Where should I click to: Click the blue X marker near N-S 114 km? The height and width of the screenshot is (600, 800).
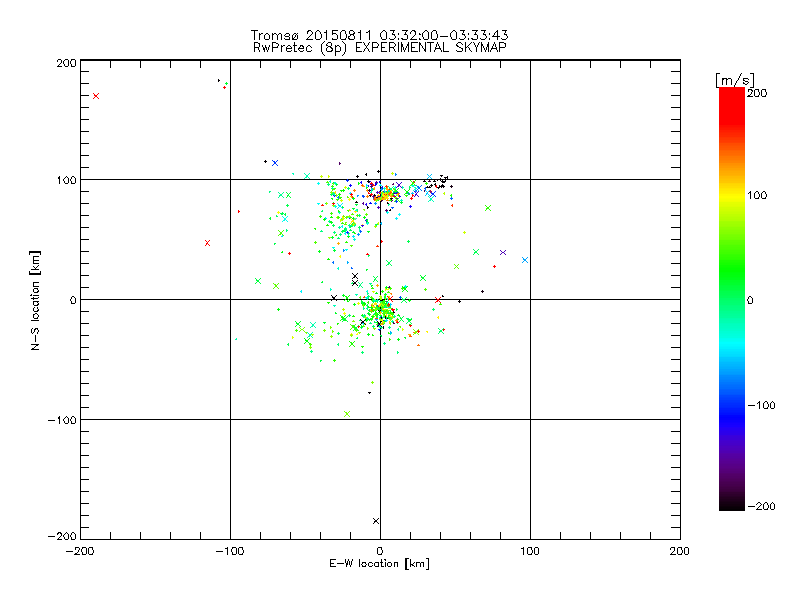275,163
